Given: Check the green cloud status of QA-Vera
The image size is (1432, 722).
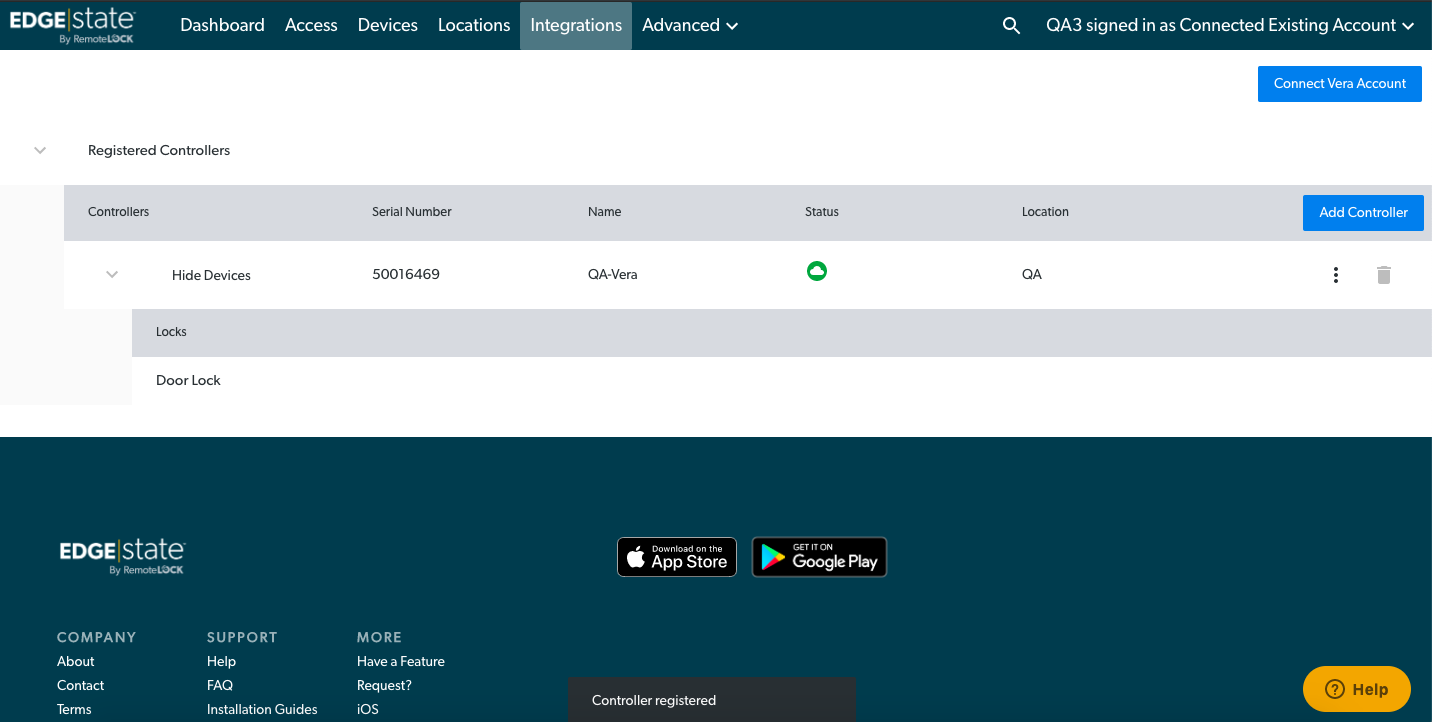Looking at the screenshot, I should pyautogui.click(x=817, y=271).
